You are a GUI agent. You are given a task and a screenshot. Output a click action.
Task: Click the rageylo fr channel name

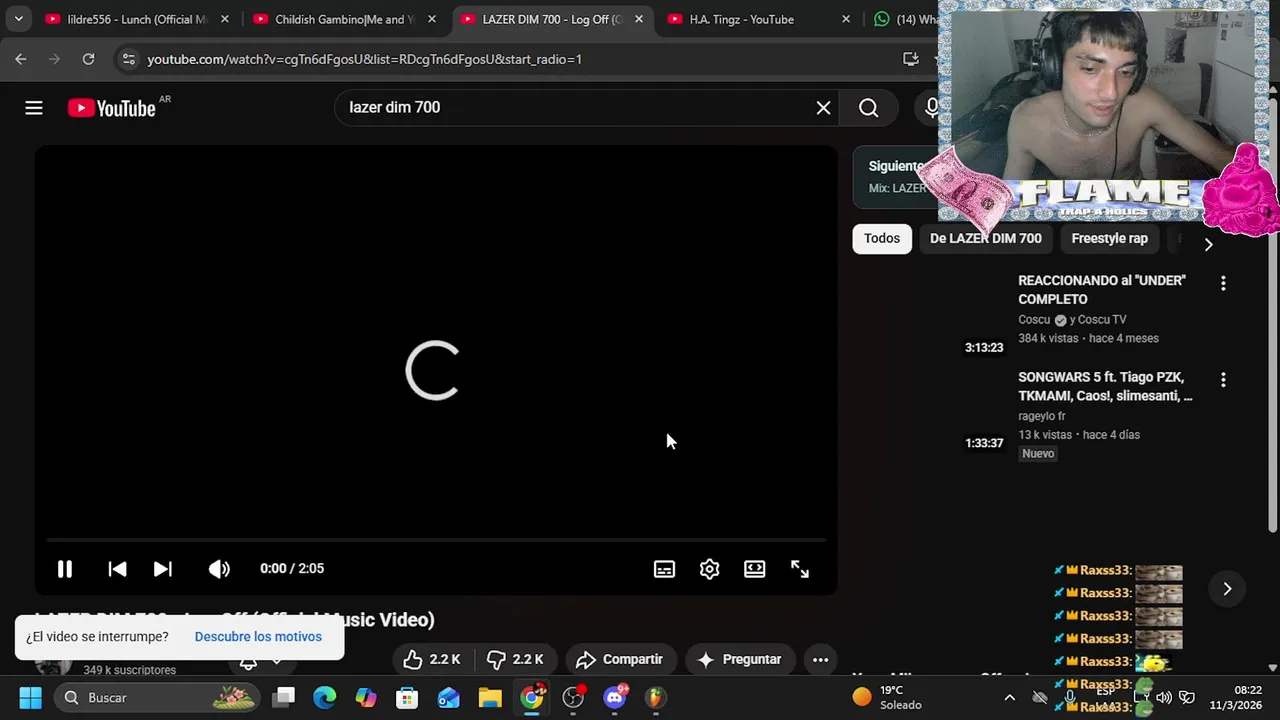point(1041,416)
